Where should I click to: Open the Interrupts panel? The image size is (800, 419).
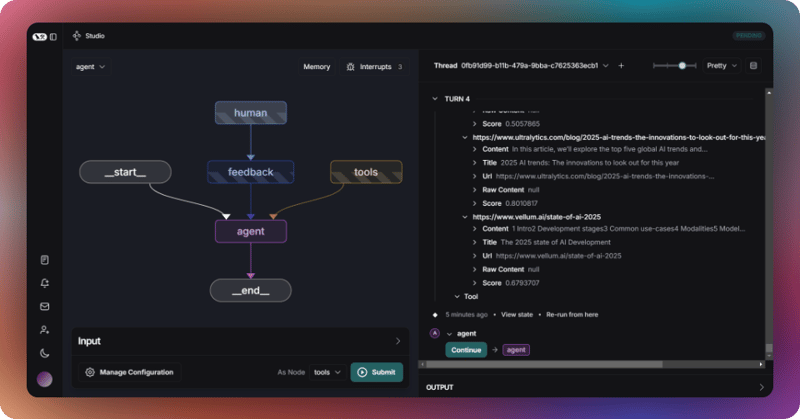tap(373, 67)
